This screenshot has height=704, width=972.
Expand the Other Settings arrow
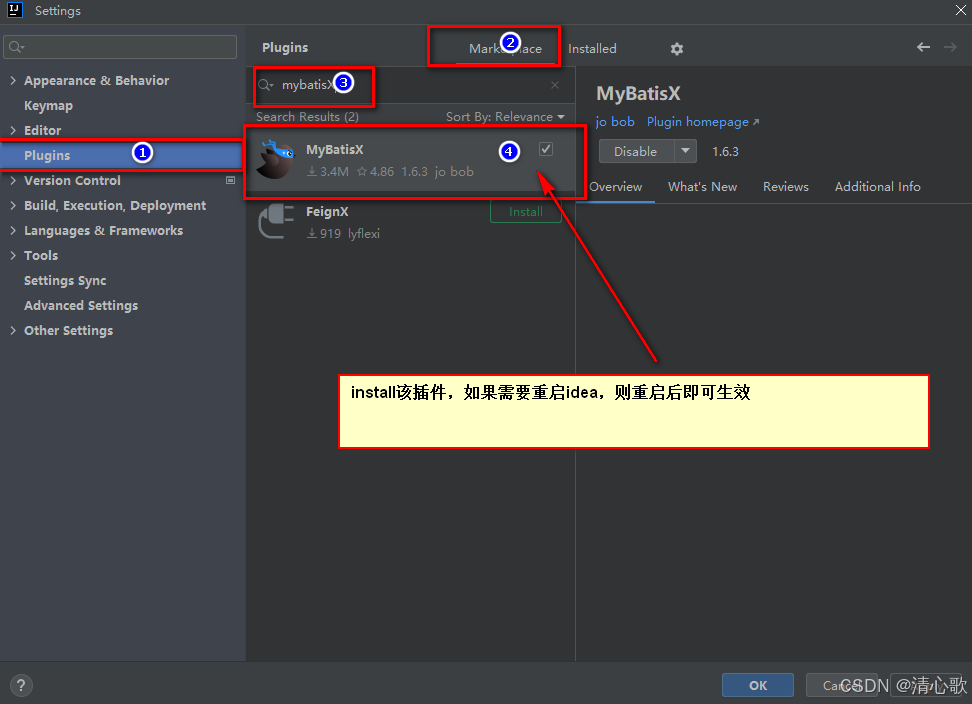pyautogui.click(x=13, y=330)
